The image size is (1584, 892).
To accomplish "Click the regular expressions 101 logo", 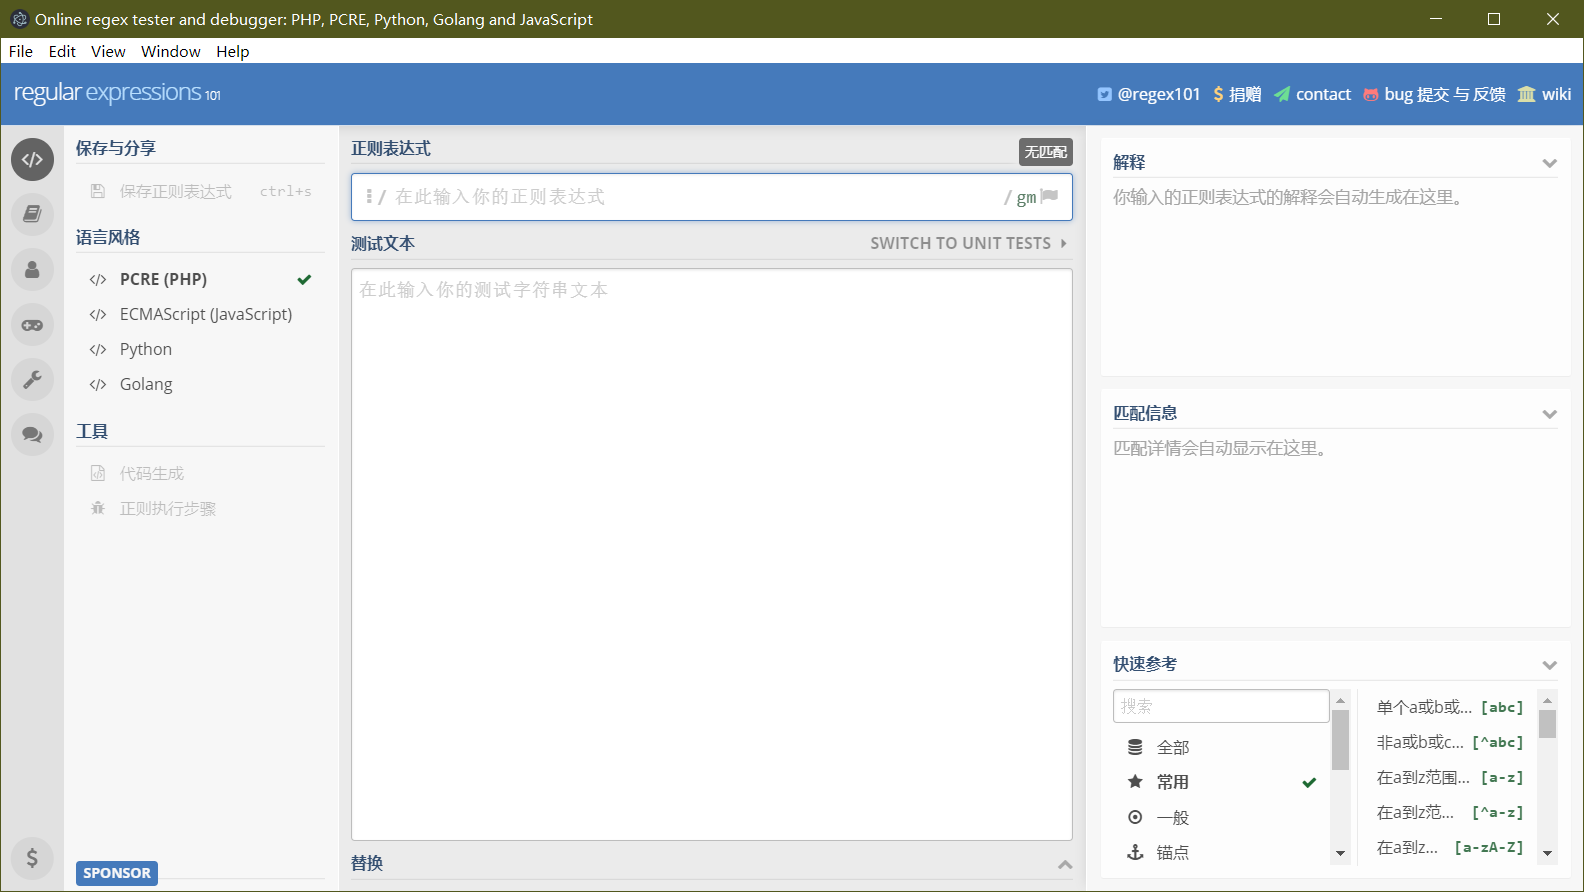I will (117, 93).
